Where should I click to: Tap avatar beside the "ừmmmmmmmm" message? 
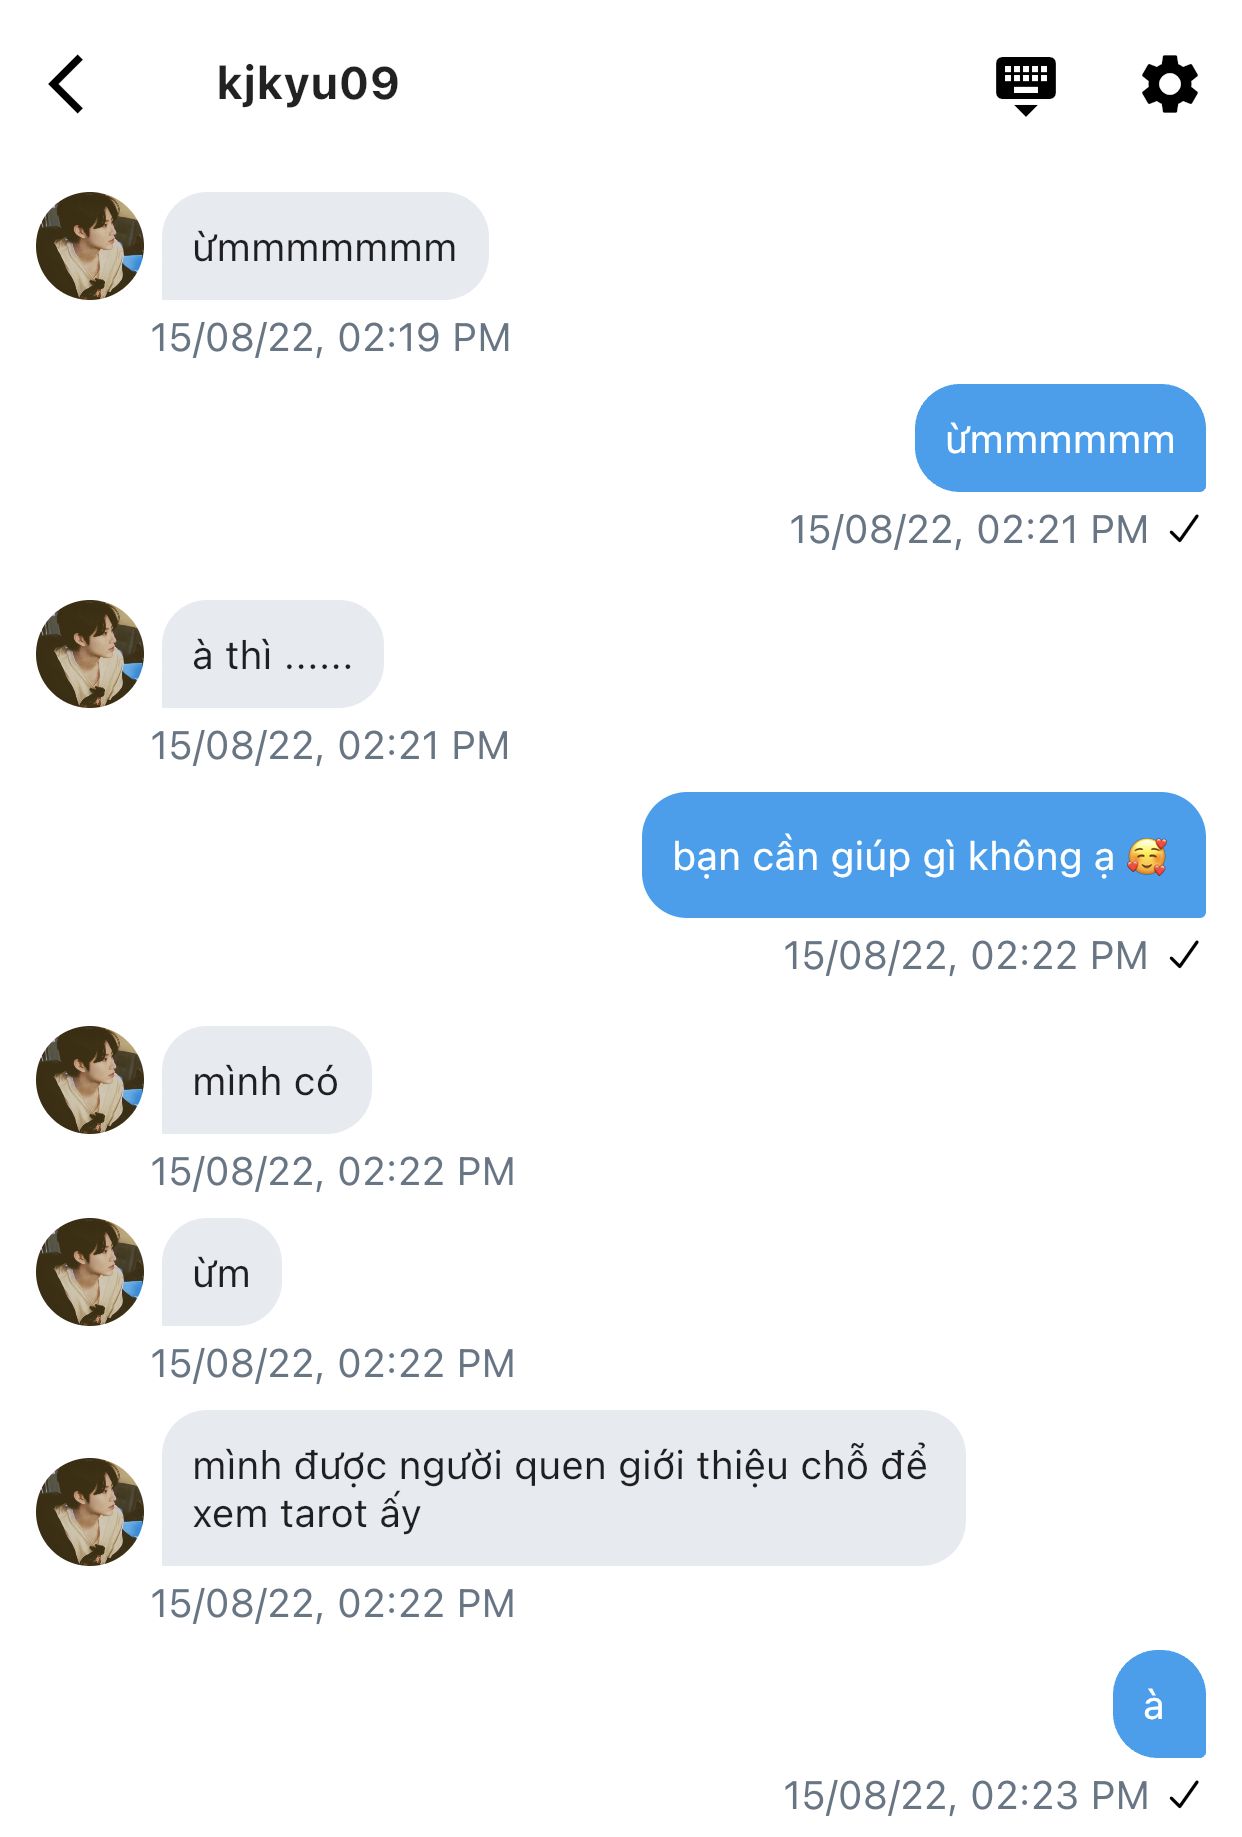coord(90,246)
